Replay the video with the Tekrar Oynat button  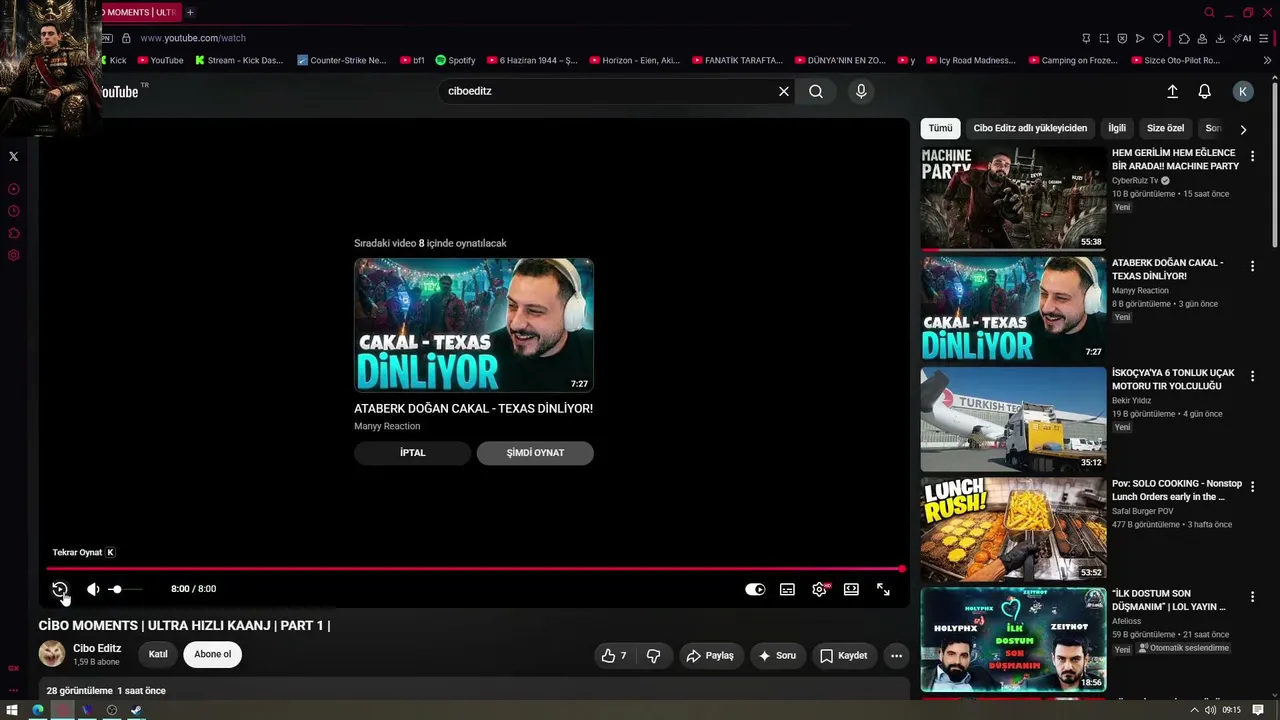click(60, 590)
